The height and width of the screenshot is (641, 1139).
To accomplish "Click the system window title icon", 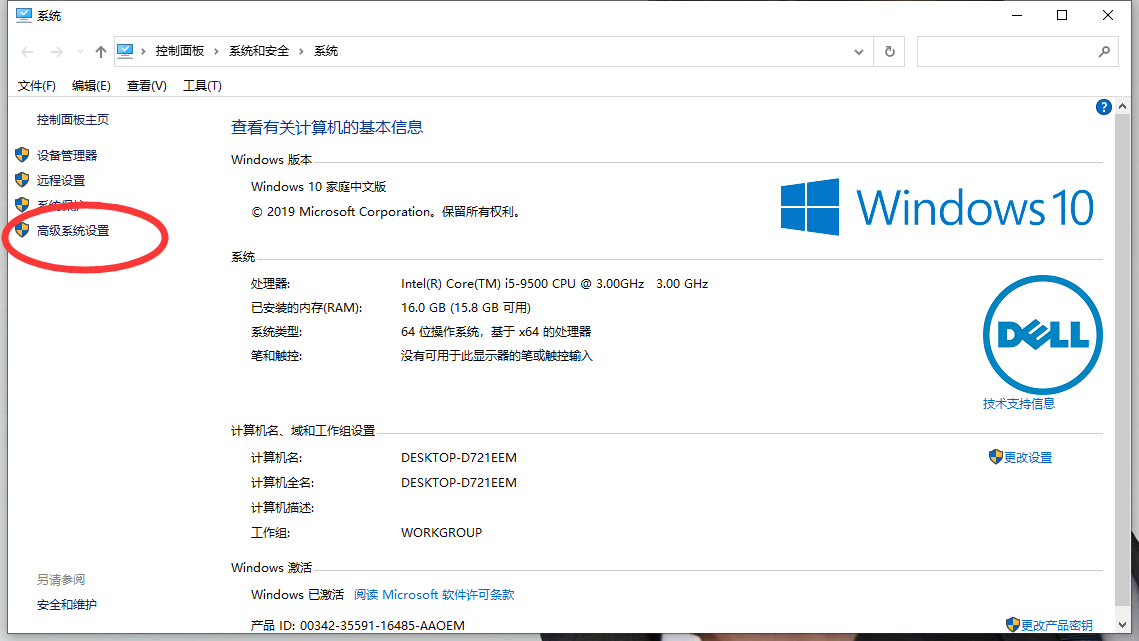I will [24, 15].
